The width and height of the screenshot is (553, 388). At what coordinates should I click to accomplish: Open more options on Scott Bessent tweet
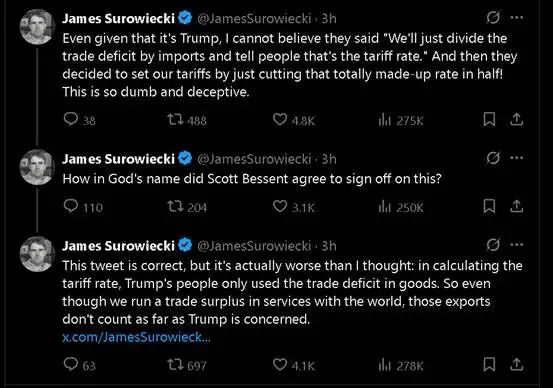[517, 158]
